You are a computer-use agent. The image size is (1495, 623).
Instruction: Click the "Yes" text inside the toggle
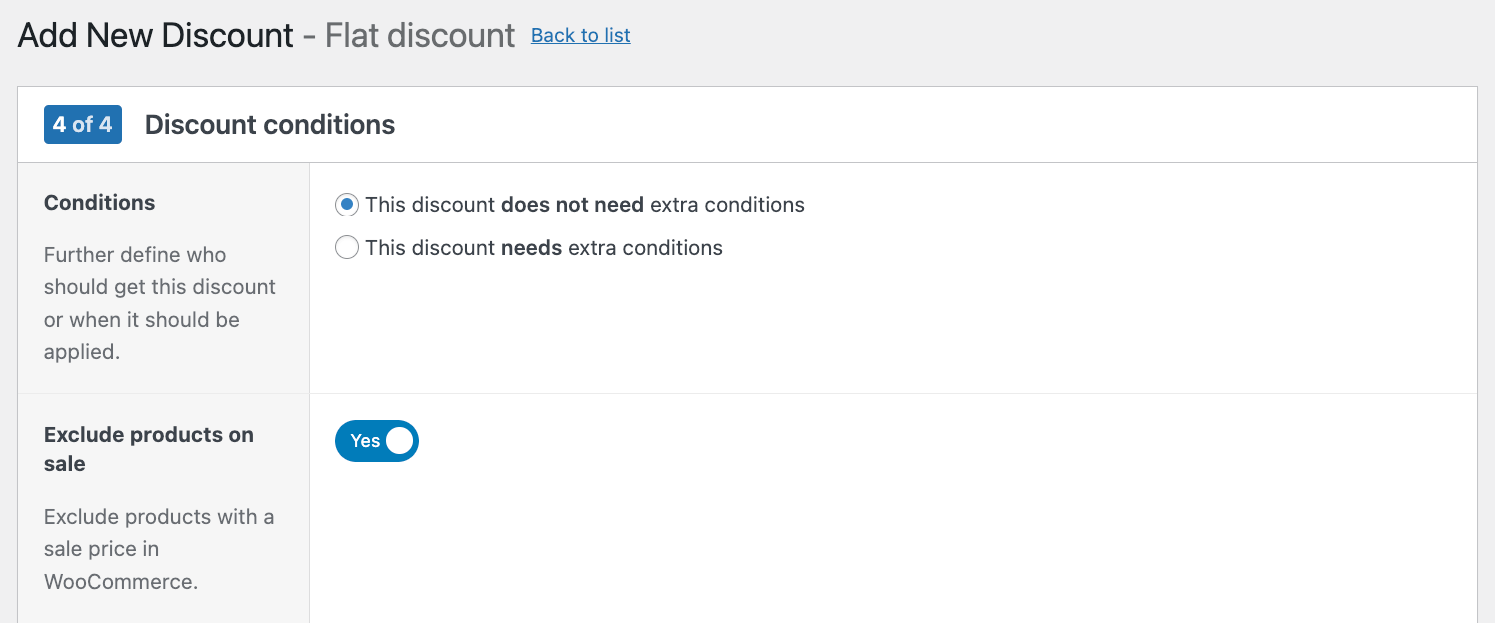click(365, 441)
